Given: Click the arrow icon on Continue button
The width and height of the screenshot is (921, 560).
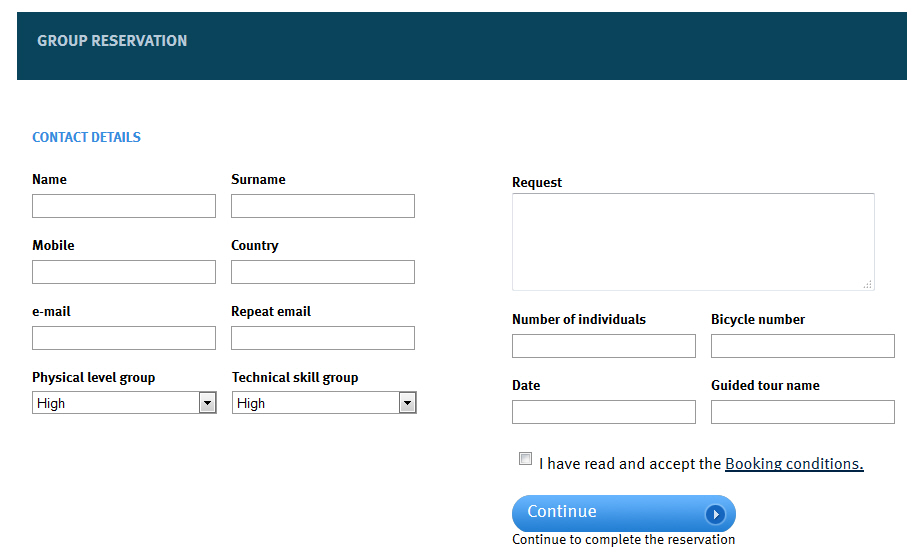Looking at the screenshot, I should pos(715,514).
